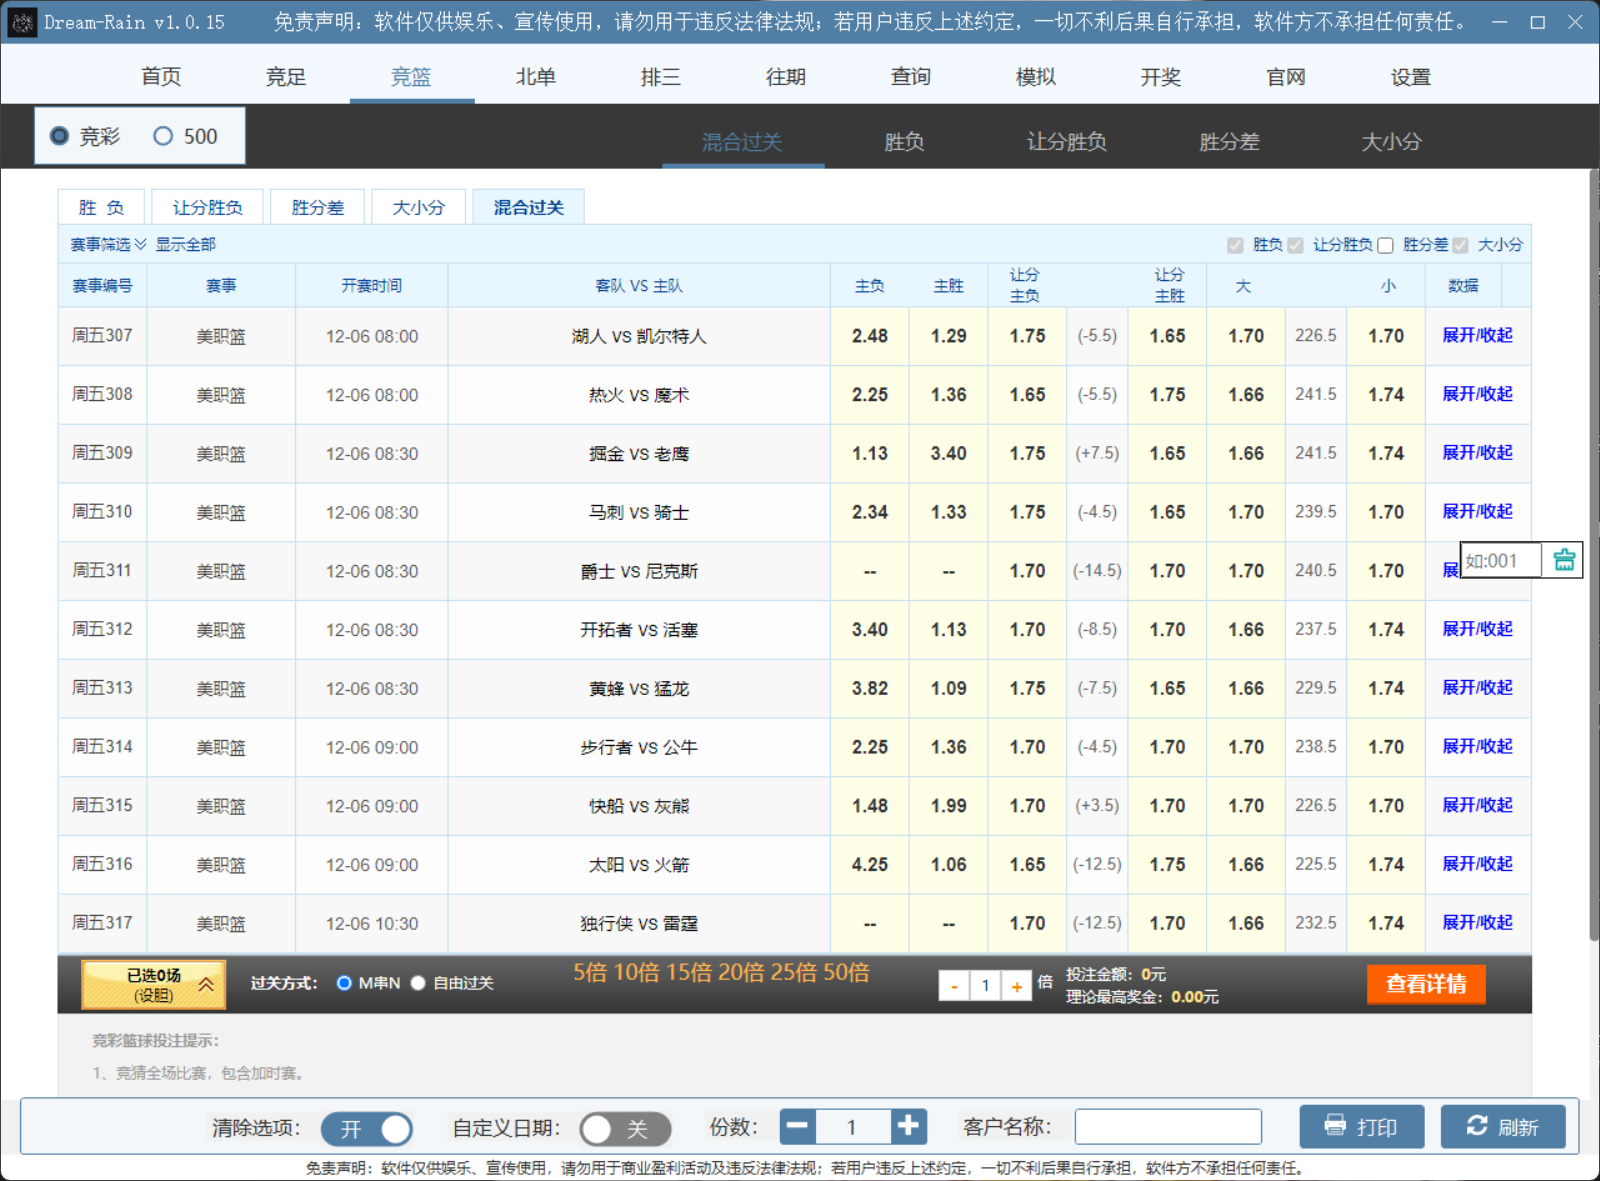This screenshot has width=1600, height=1181.
Task: Turn on the 自定义日期 switch
Action: coord(624,1128)
